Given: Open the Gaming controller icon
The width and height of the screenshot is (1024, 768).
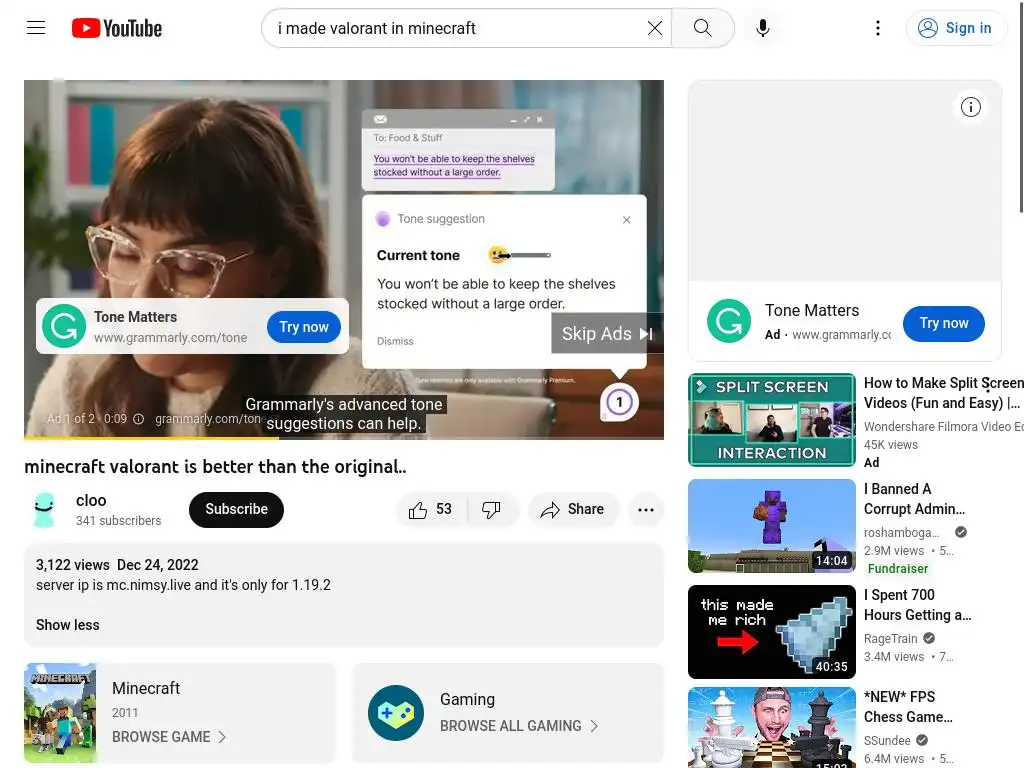Looking at the screenshot, I should (396, 712).
